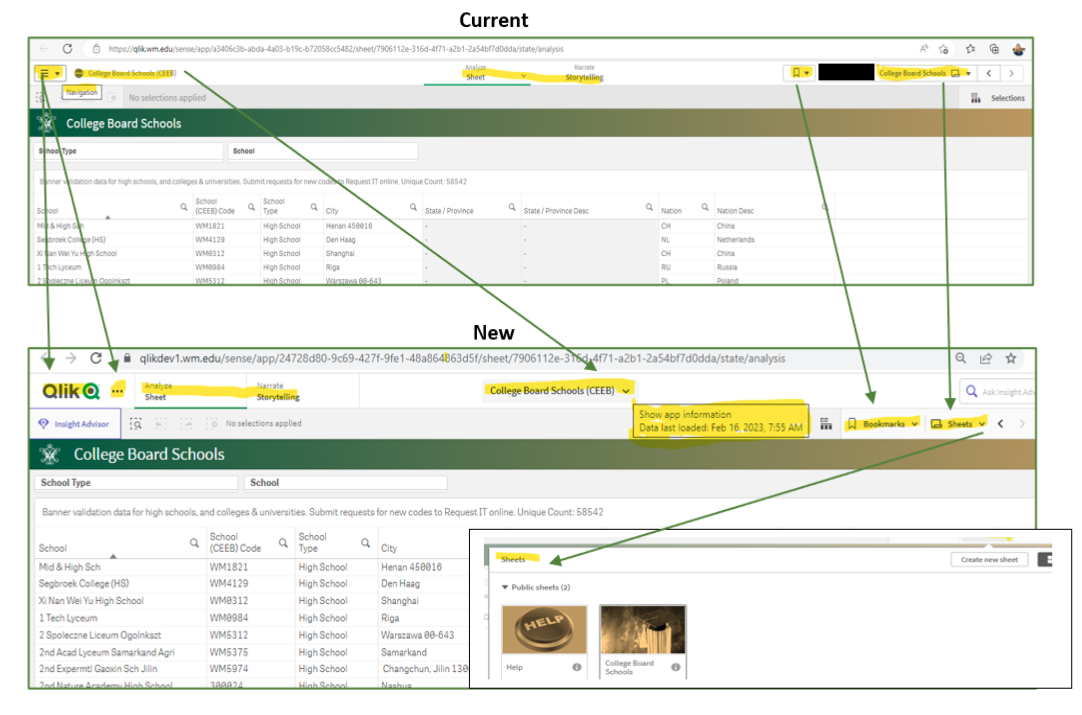Screen dimensions: 1082x715
Task: Open the Insight Advisor button in New view
Action: point(75,424)
